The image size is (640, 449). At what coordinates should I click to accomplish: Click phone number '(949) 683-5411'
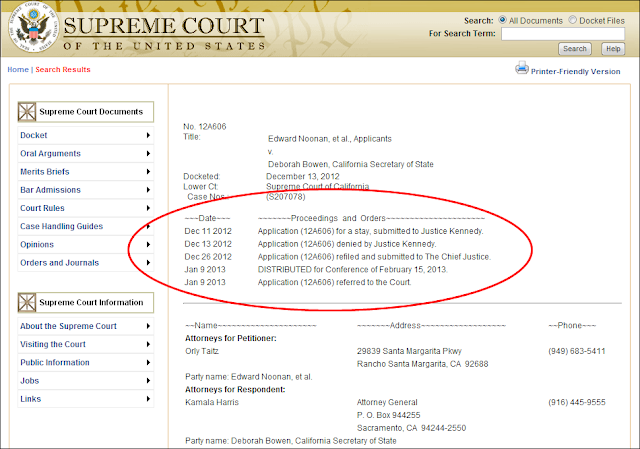tap(577, 351)
